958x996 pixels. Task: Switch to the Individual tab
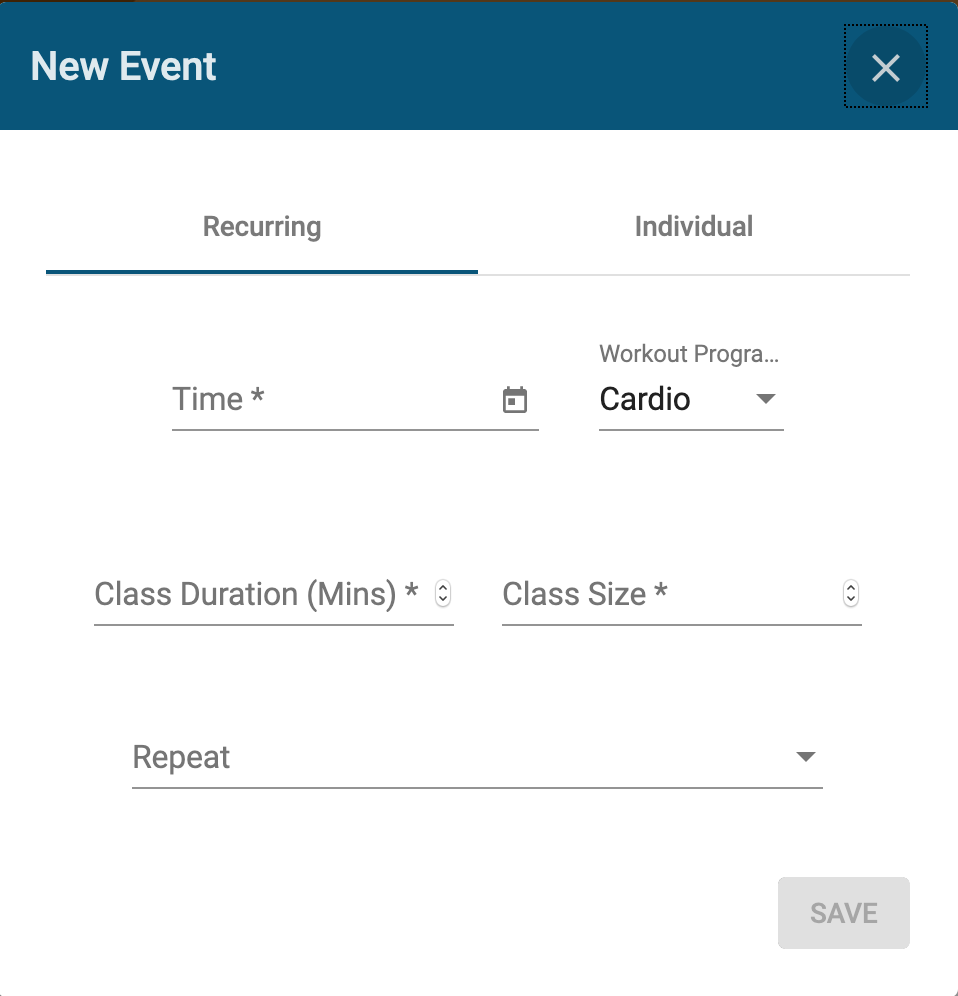coord(694,227)
